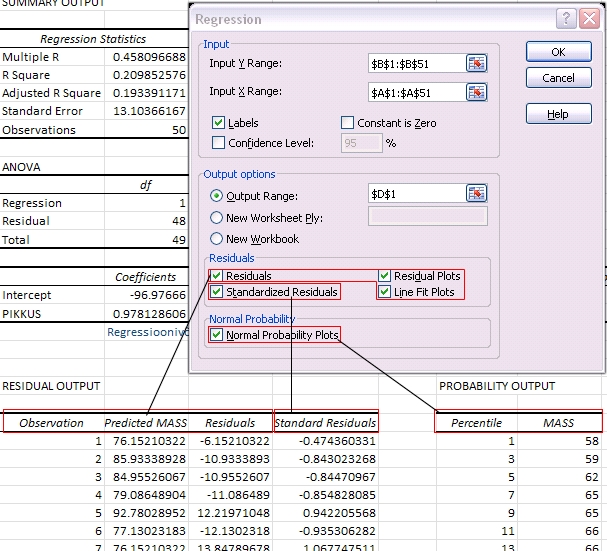The image size is (607, 551).
Task: Select the Standard Residuals column header
Action: 326,422
